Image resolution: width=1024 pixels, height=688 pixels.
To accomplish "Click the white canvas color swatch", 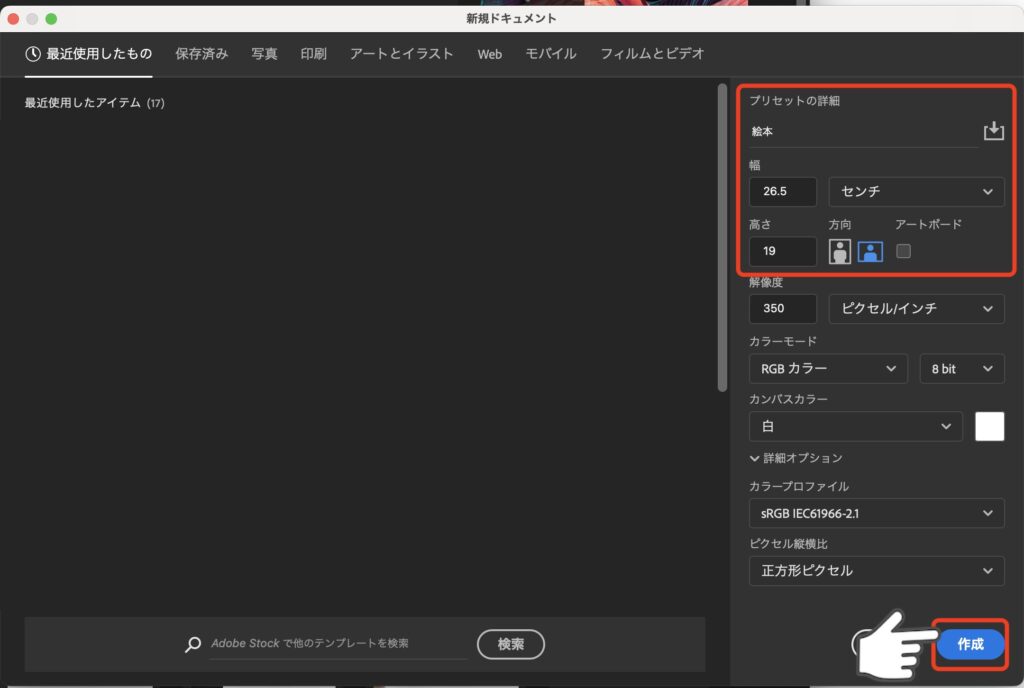I will (x=989, y=427).
